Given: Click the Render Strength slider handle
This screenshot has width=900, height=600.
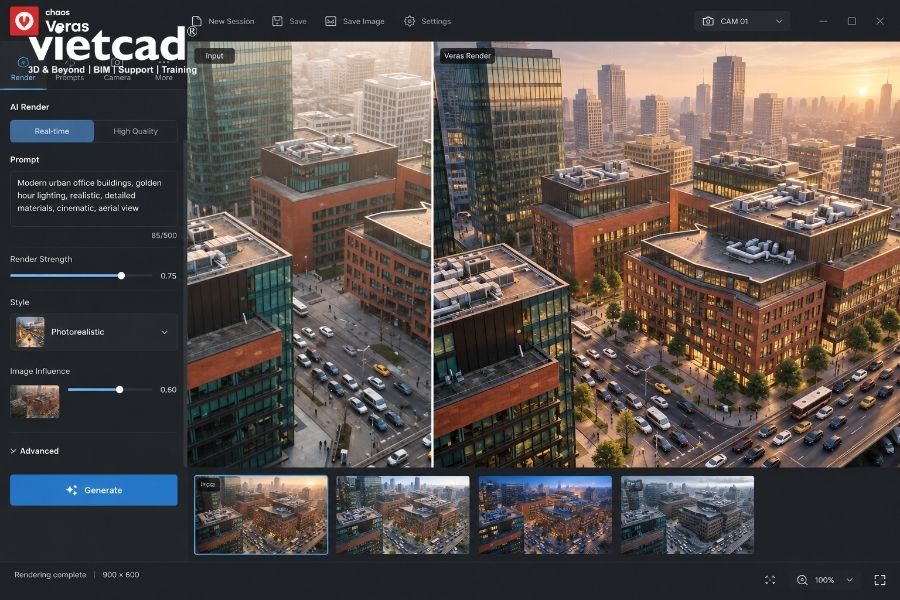Looking at the screenshot, I should click(x=121, y=276).
